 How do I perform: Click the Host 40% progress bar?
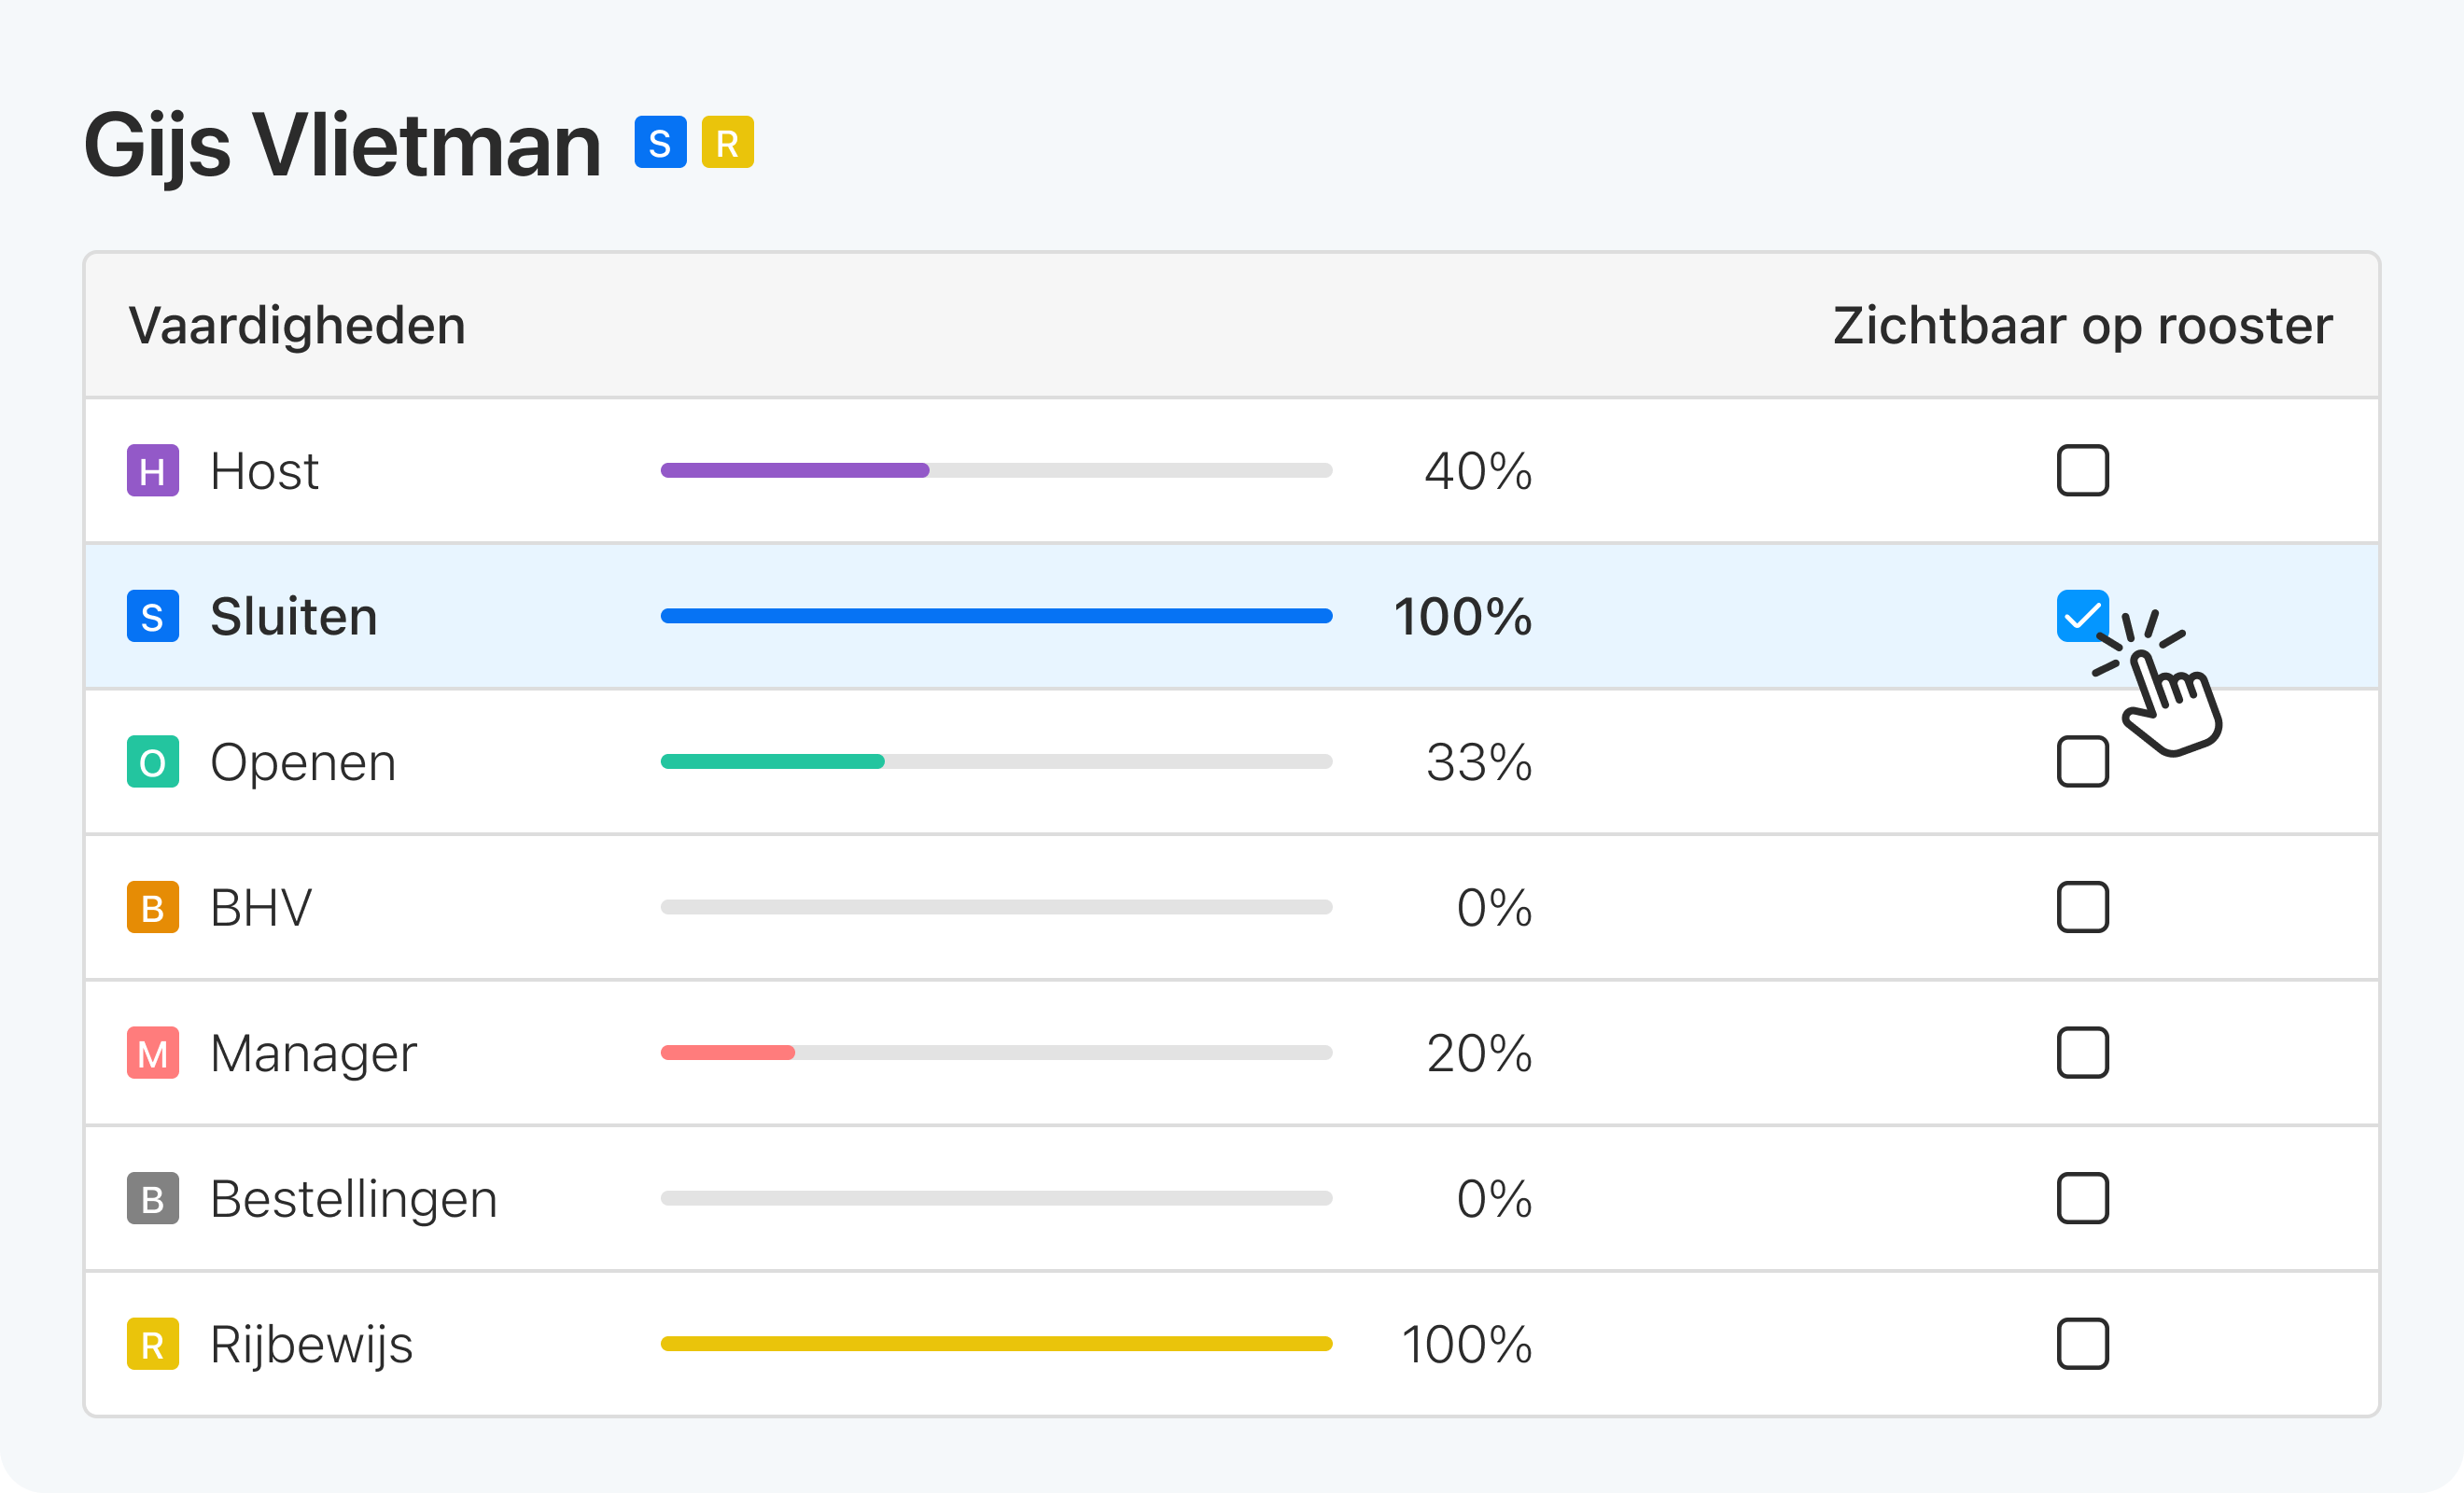point(995,470)
